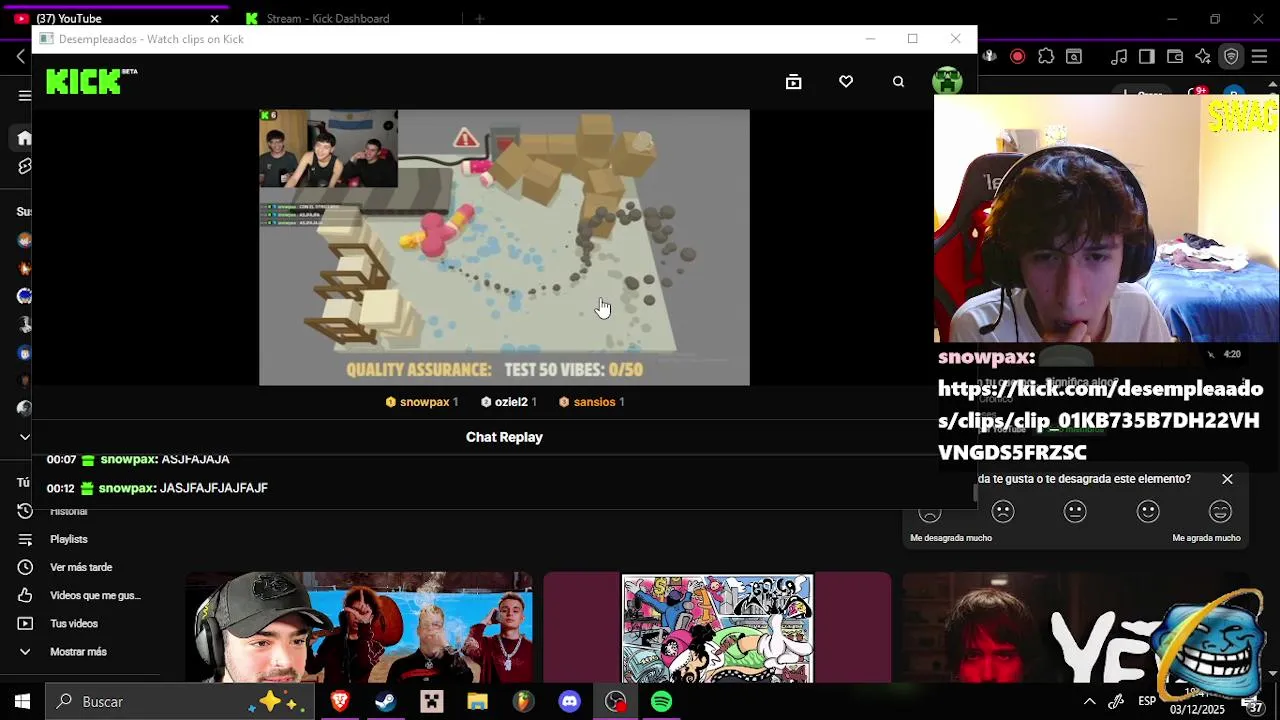Open YouTube Shorts icon in sidebar
The image size is (1280, 720).
(25, 166)
